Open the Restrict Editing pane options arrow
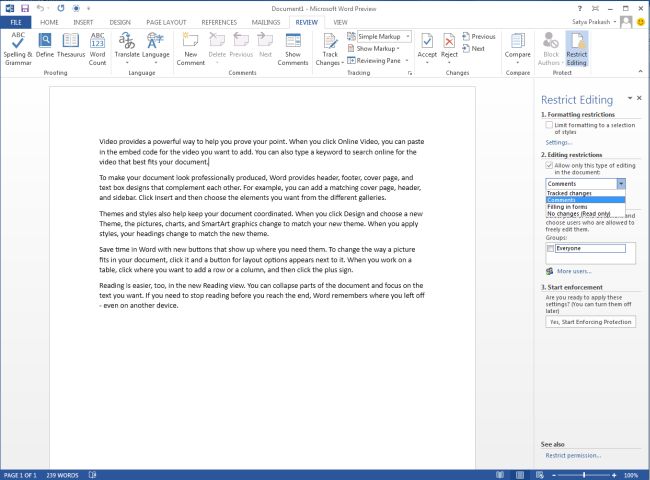Image resolution: width=650 pixels, height=480 pixels. (x=630, y=98)
